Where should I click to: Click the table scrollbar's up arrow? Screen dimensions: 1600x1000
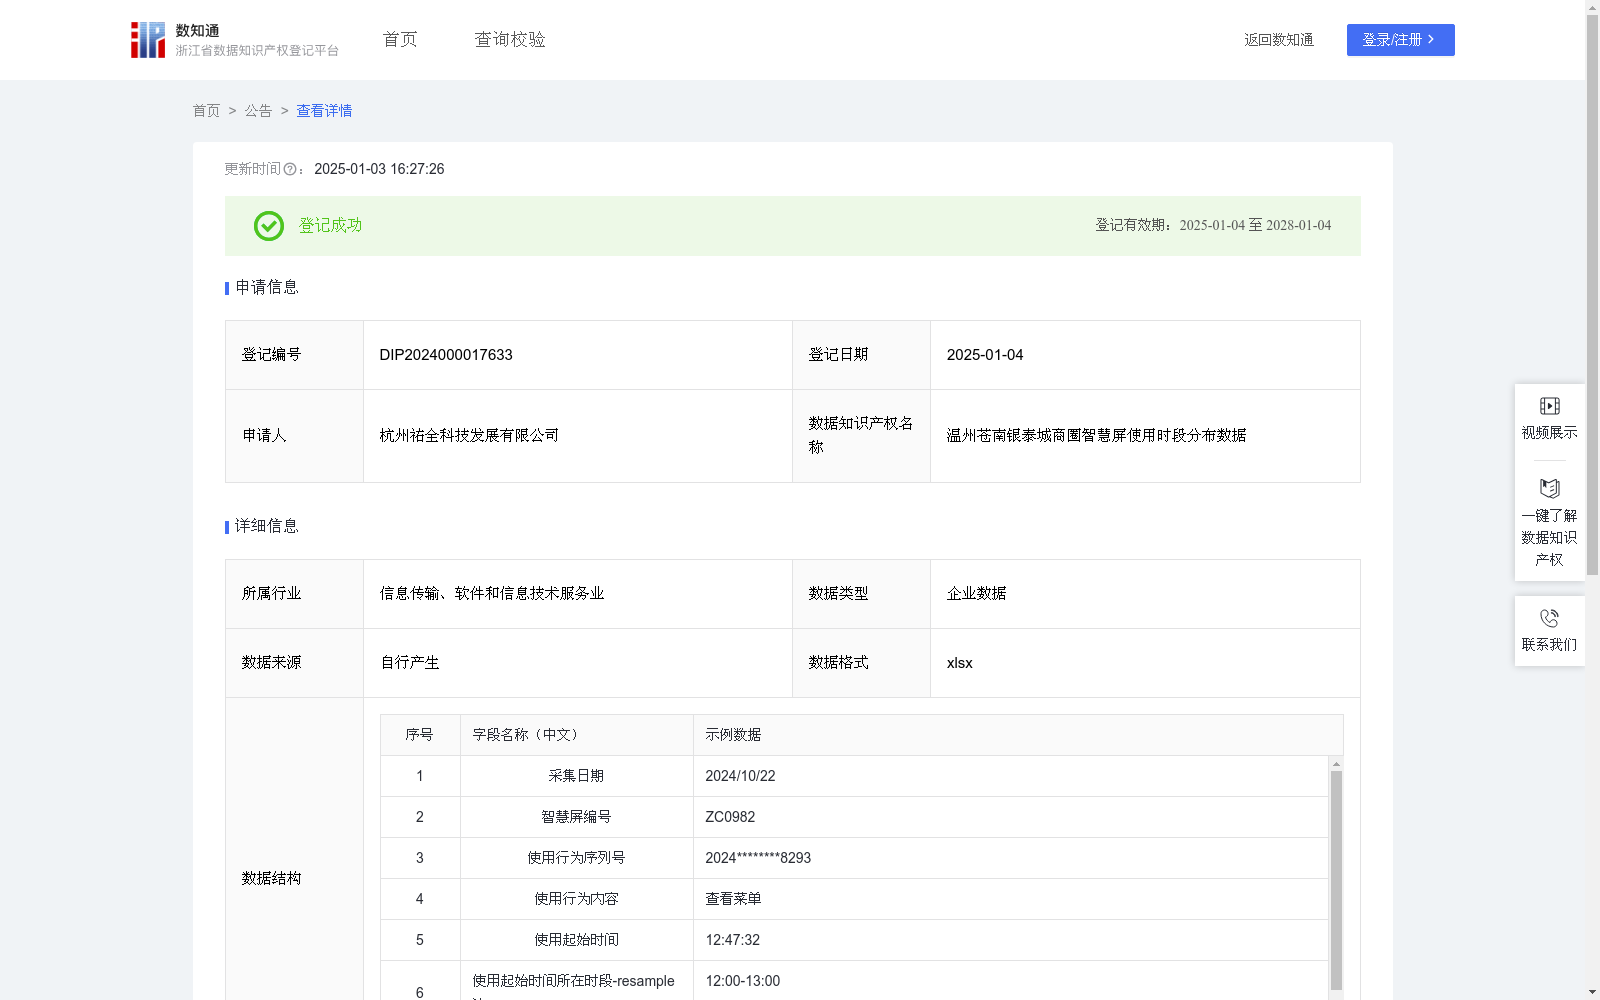pyautogui.click(x=1336, y=763)
